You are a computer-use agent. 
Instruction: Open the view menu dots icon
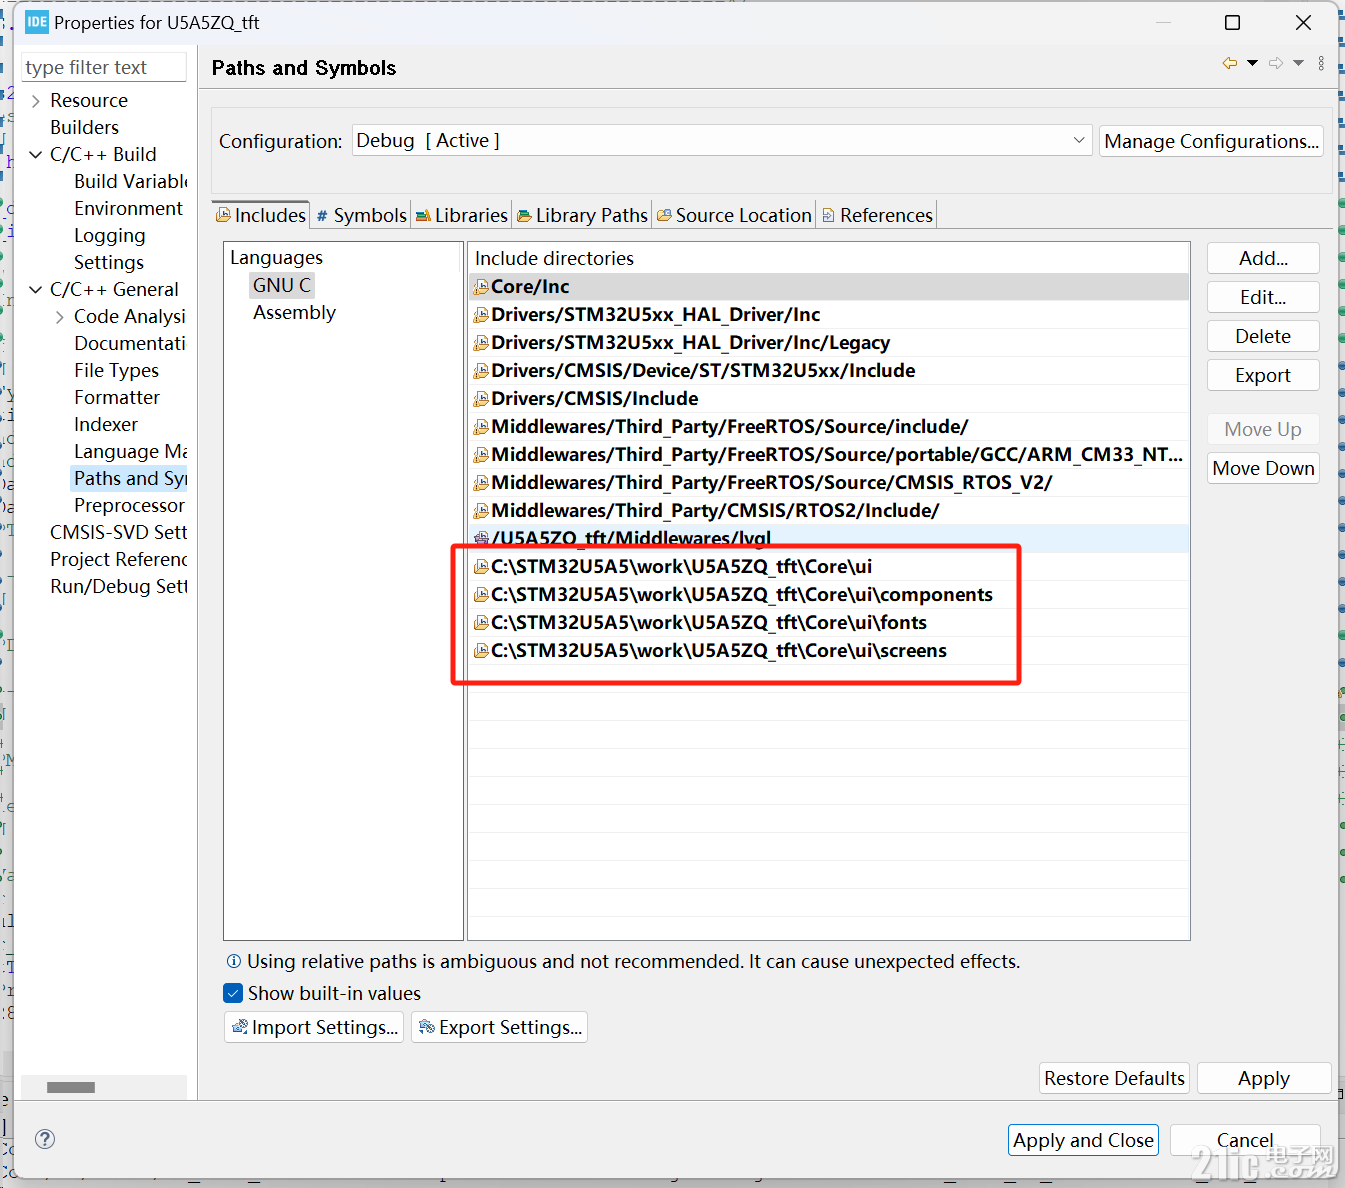[x=1321, y=63]
